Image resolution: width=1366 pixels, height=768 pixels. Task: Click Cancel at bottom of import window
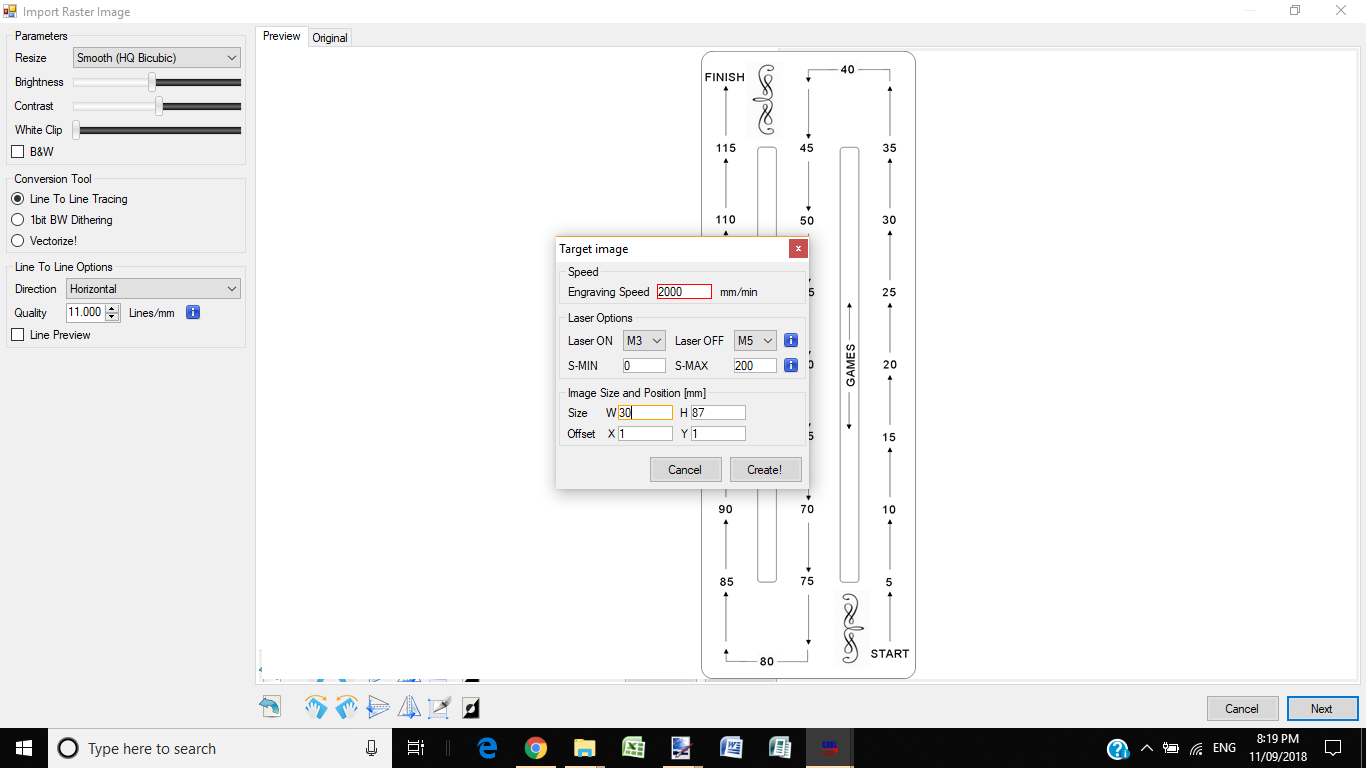(x=1242, y=708)
